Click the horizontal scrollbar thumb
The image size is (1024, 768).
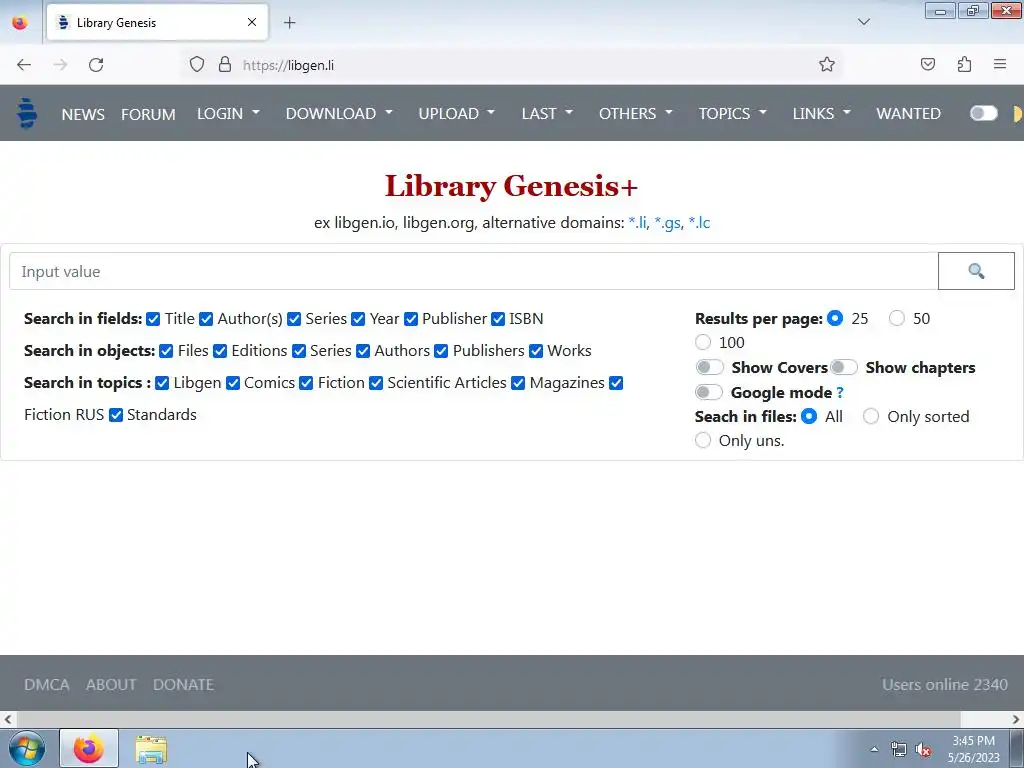488,720
